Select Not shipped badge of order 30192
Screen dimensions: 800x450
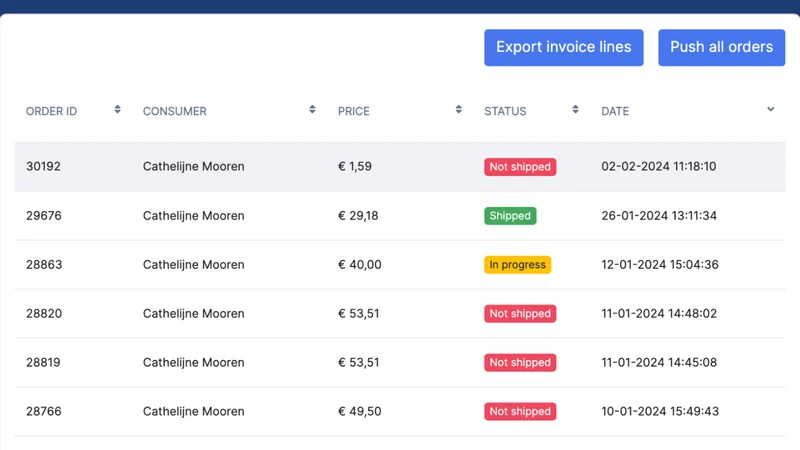(520, 167)
